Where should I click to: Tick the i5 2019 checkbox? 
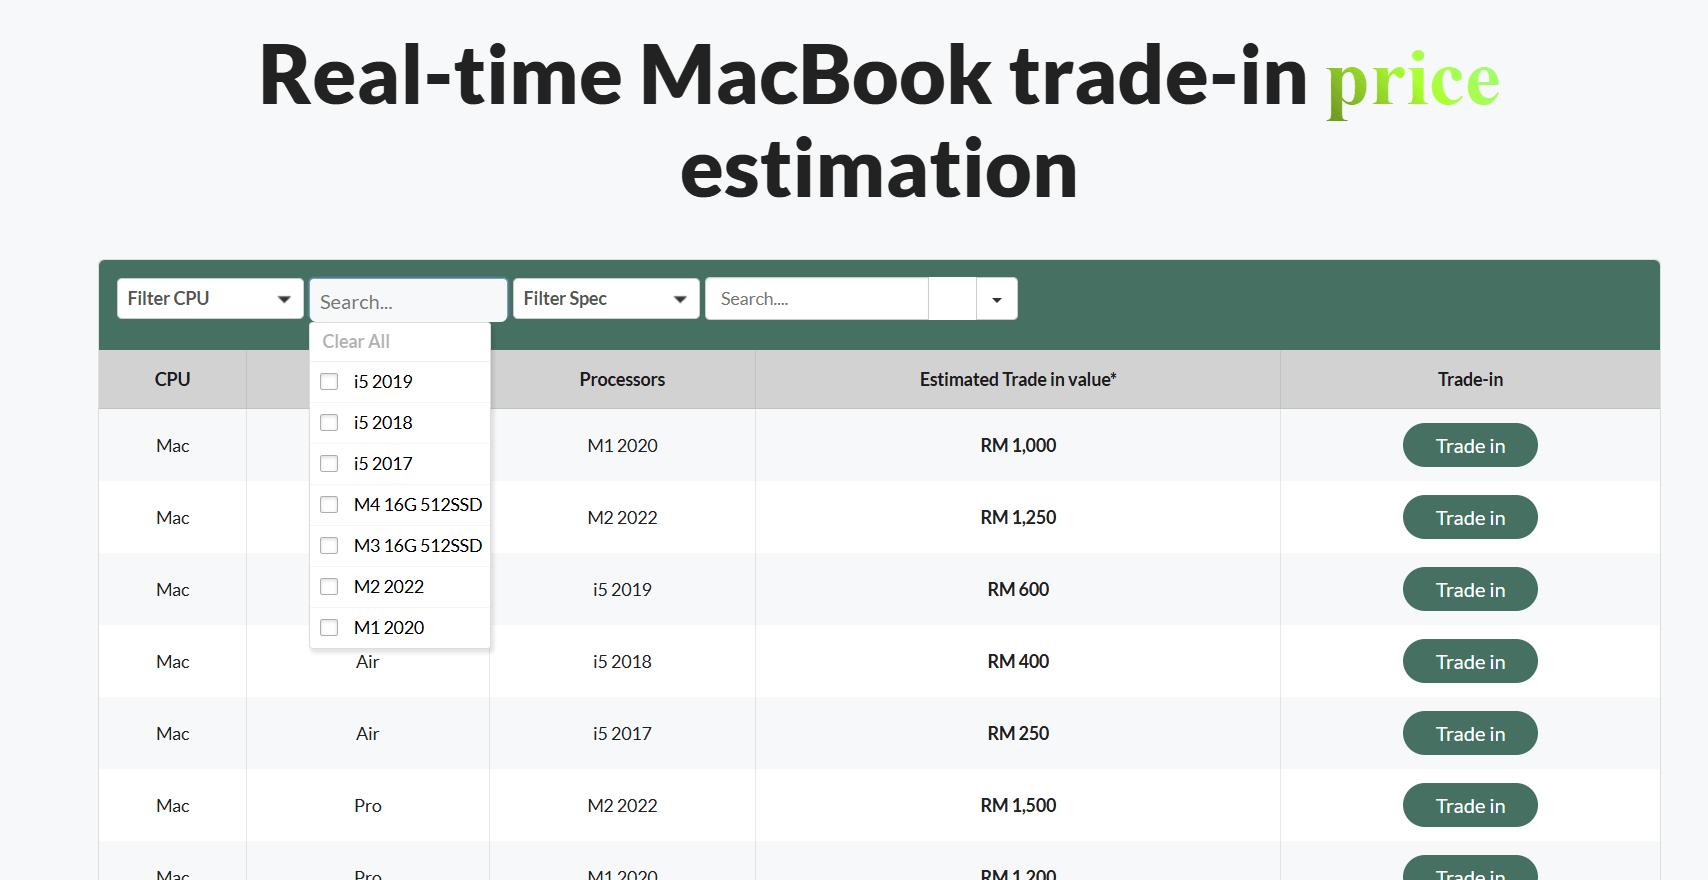[329, 382]
